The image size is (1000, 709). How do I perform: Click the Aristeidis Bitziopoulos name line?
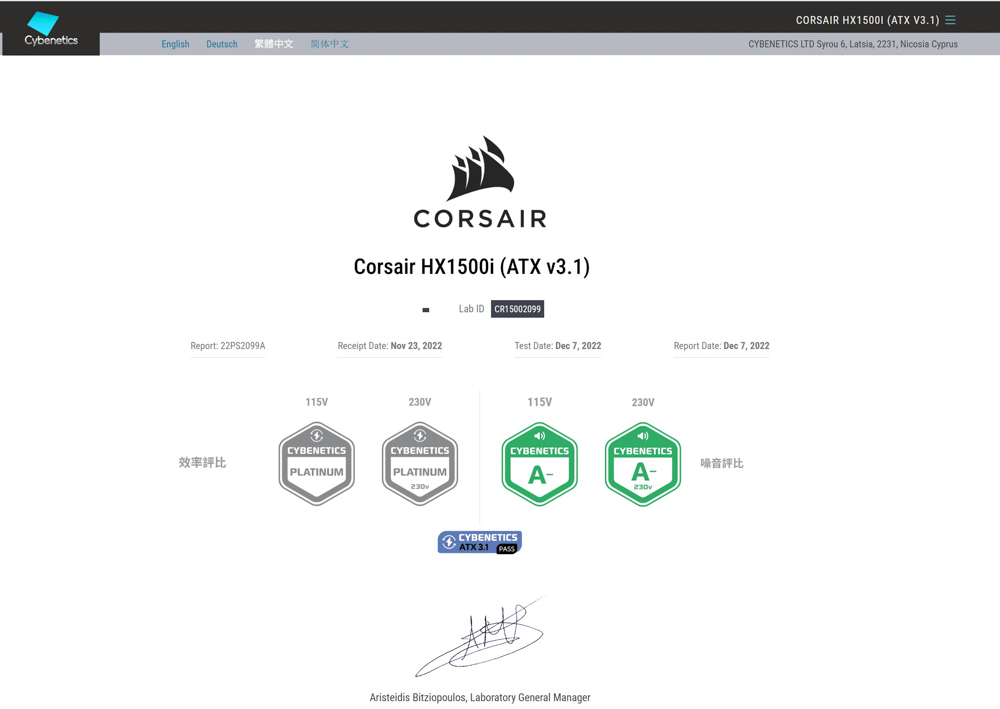[x=480, y=698]
